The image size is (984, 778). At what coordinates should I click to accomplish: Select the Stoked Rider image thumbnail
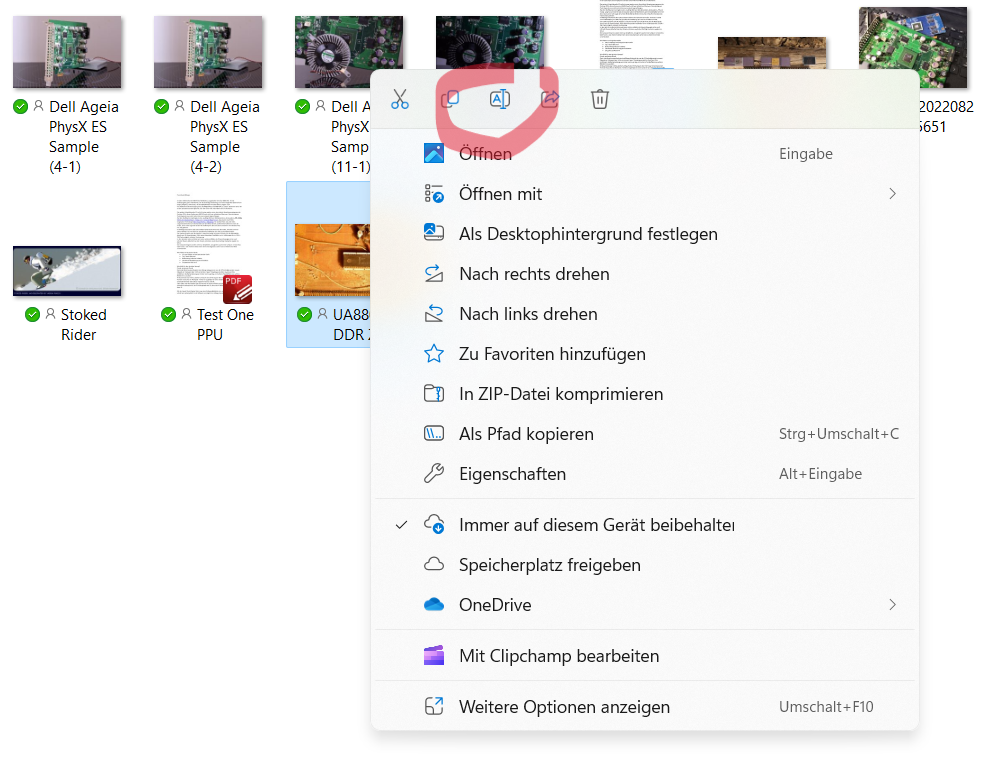click(67, 271)
